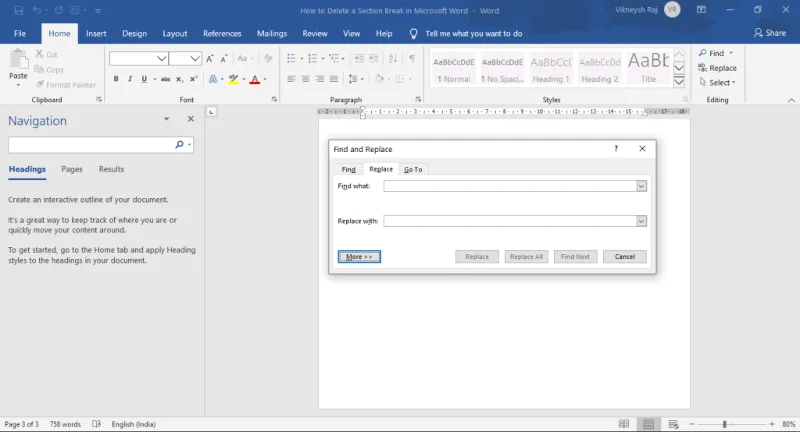Switch to the Layout tab
The width and height of the screenshot is (800, 432).
pyautogui.click(x=175, y=34)
